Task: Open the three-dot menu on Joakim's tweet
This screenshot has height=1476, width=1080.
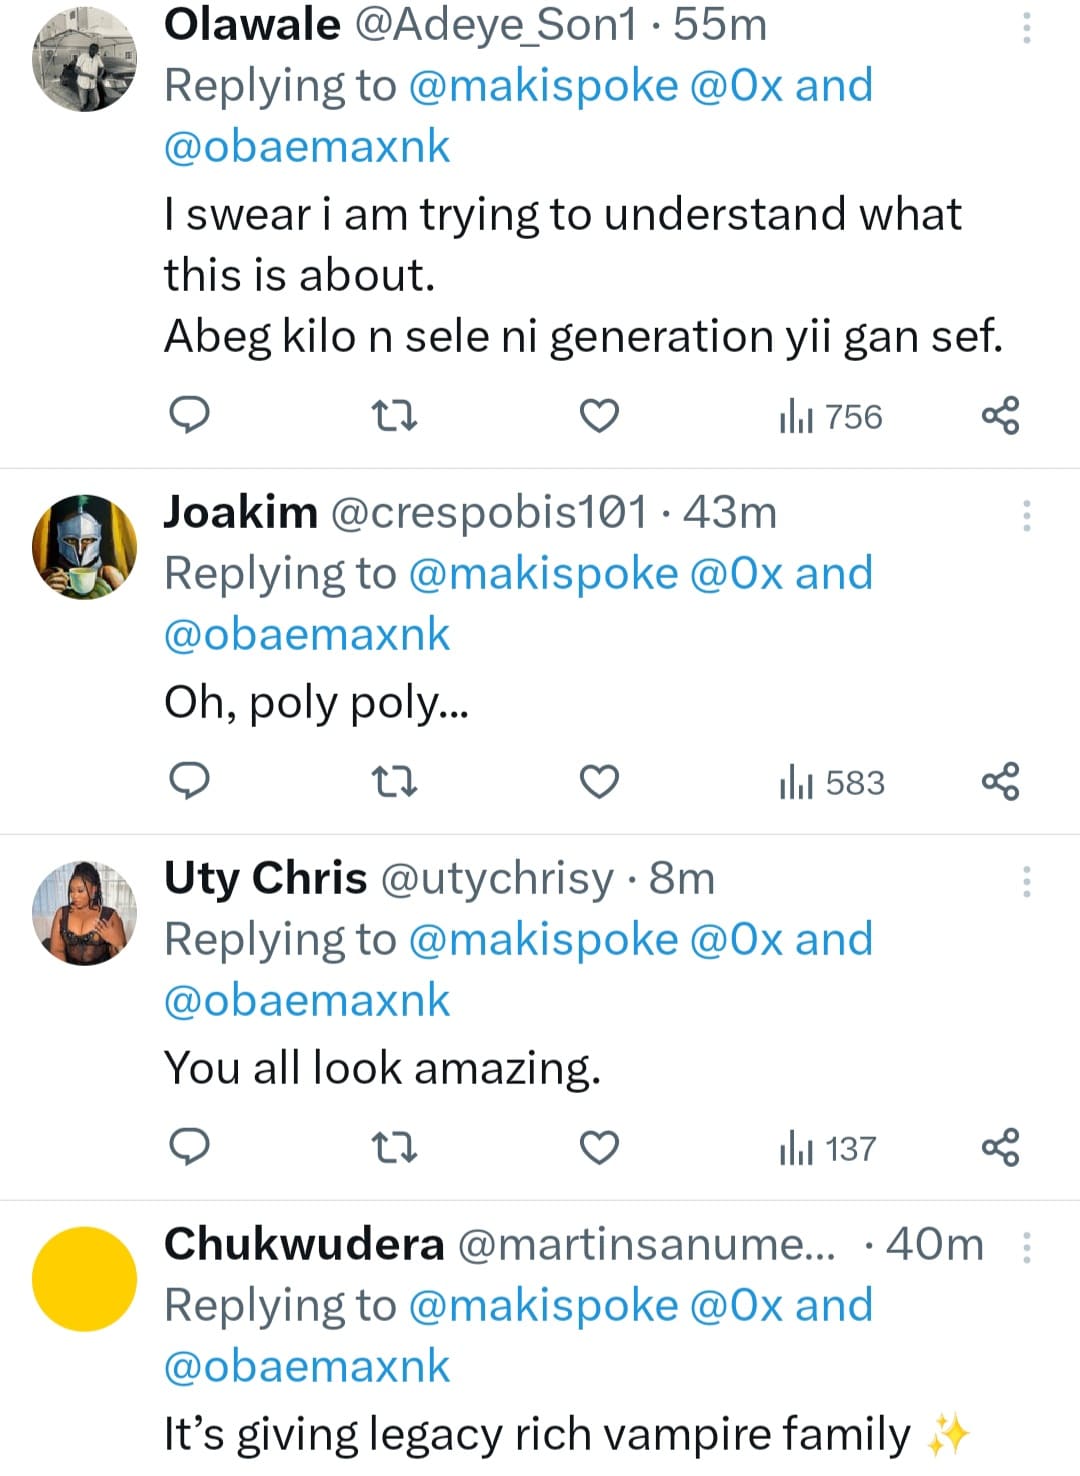Action: tap(1026, 515)
